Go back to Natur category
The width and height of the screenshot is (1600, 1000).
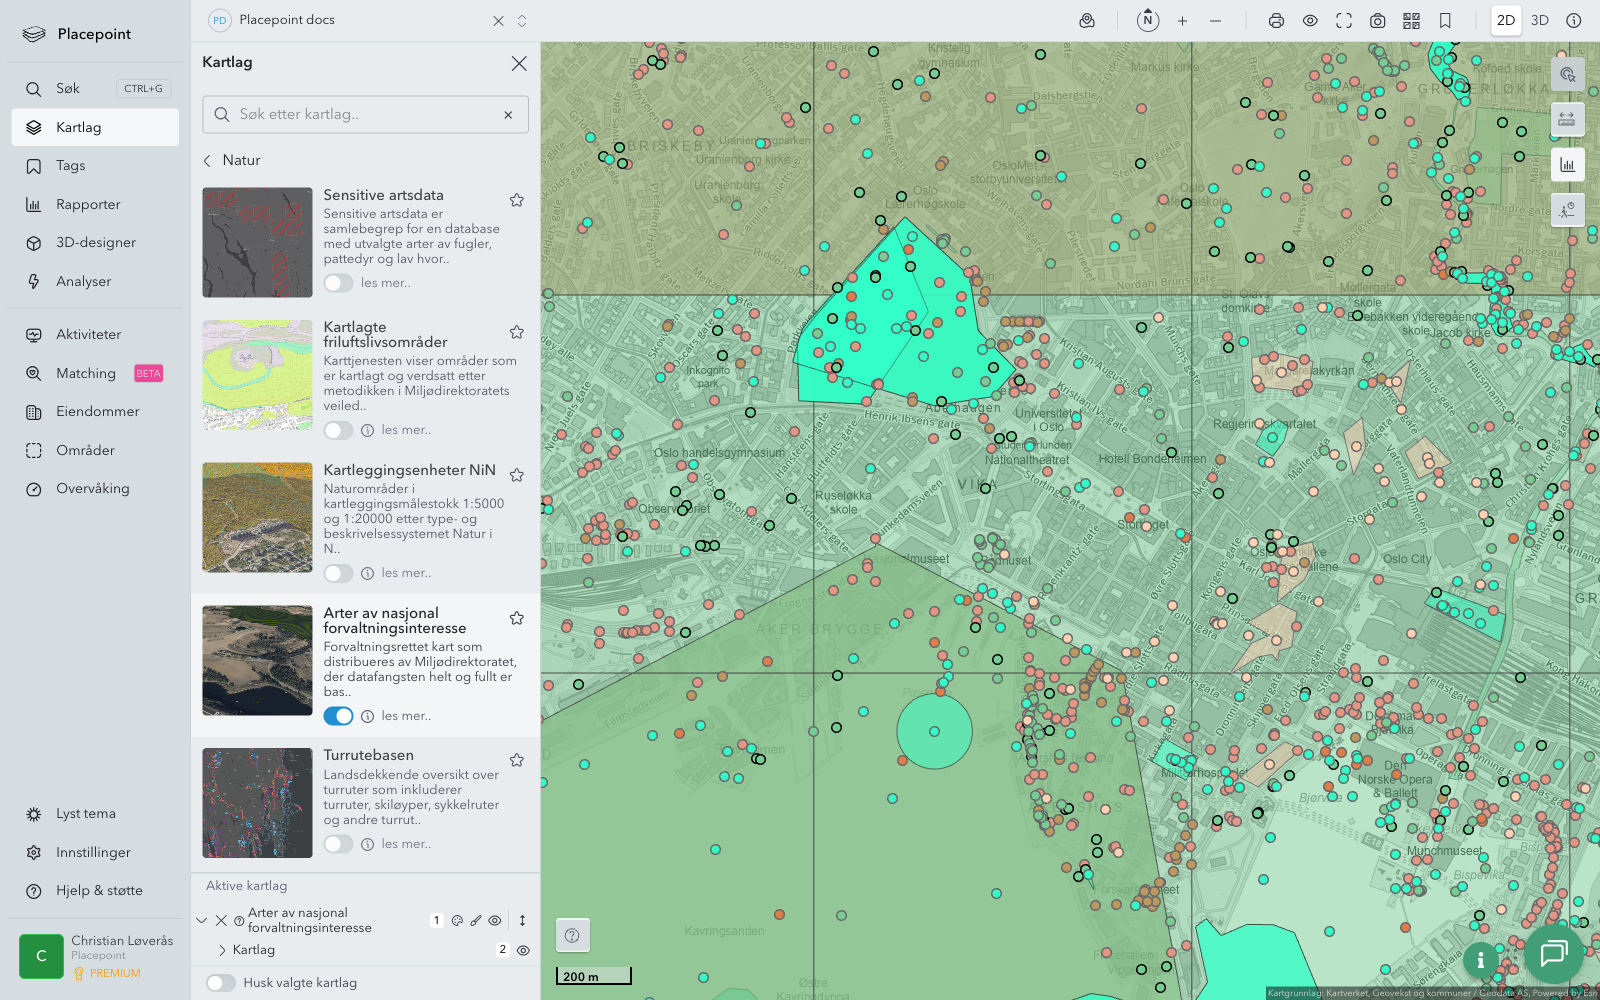pyautogui.click(x=208, y=160)
